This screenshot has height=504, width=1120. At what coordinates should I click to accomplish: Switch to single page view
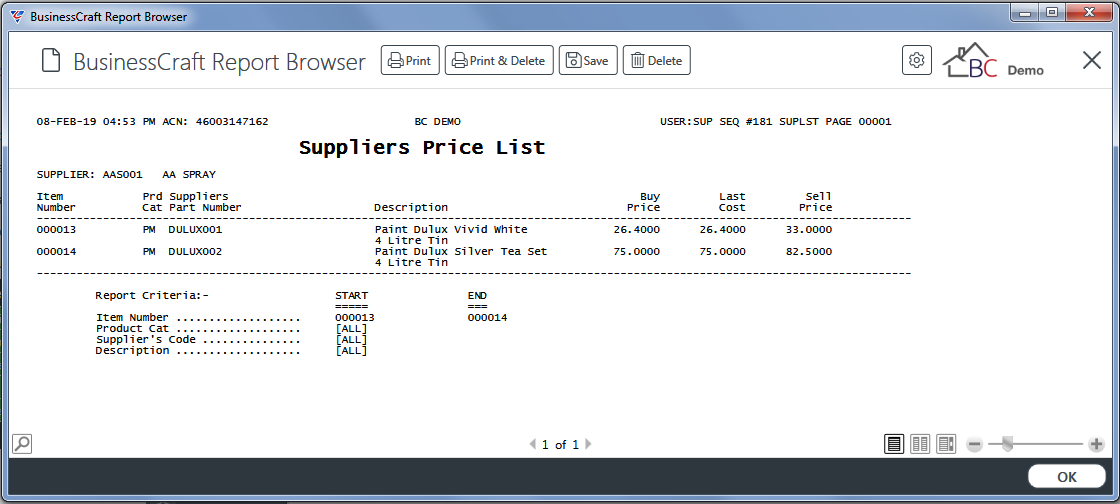point(893,444)
